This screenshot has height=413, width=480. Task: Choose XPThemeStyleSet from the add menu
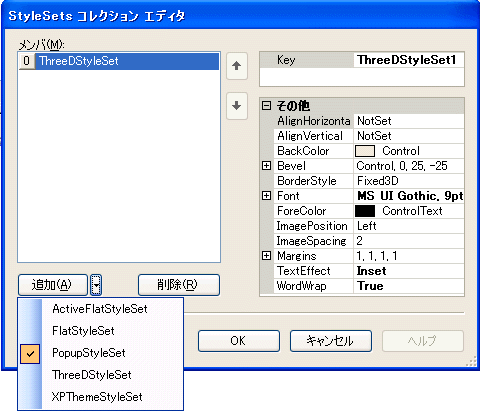(x=100, y=397)
